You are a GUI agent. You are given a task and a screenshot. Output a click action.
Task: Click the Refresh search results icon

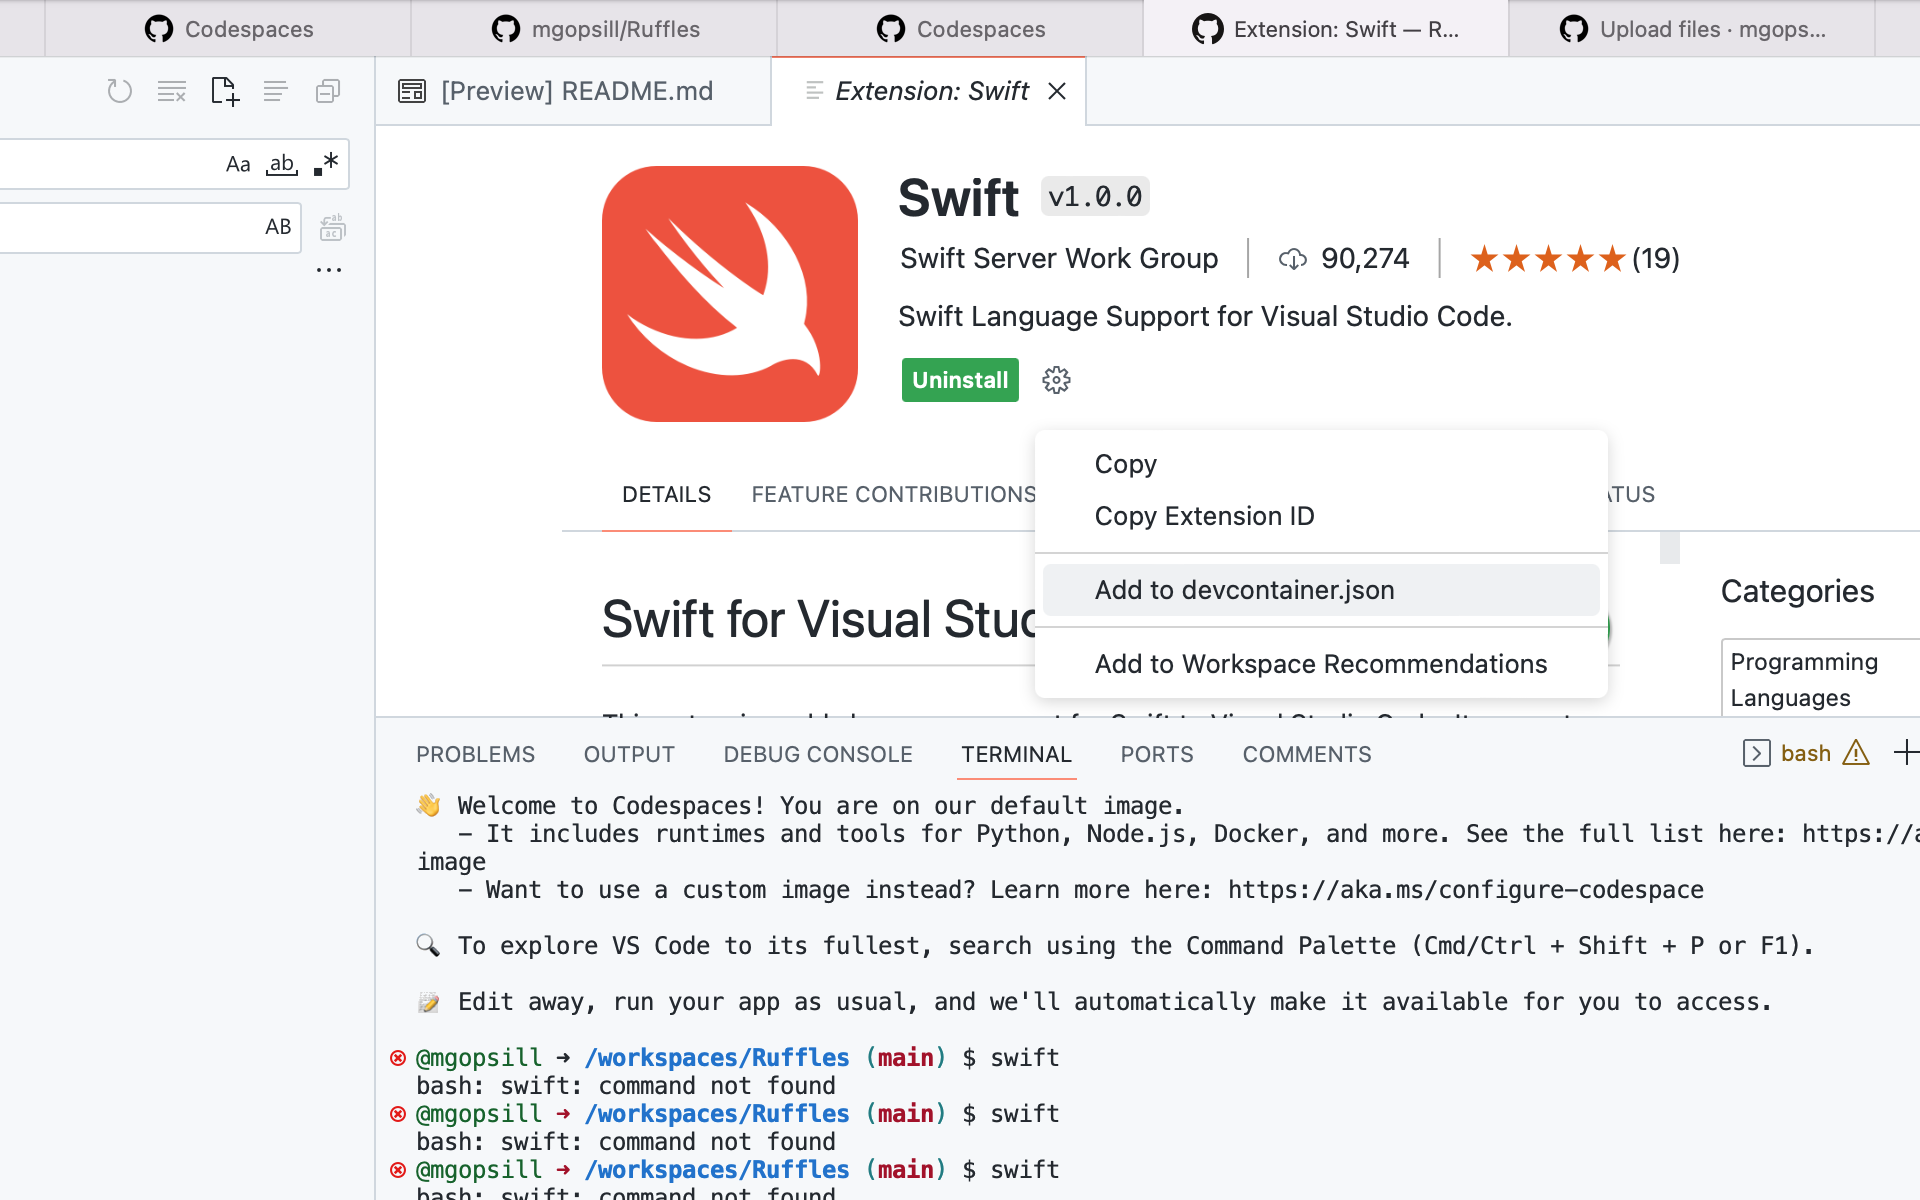120,91
